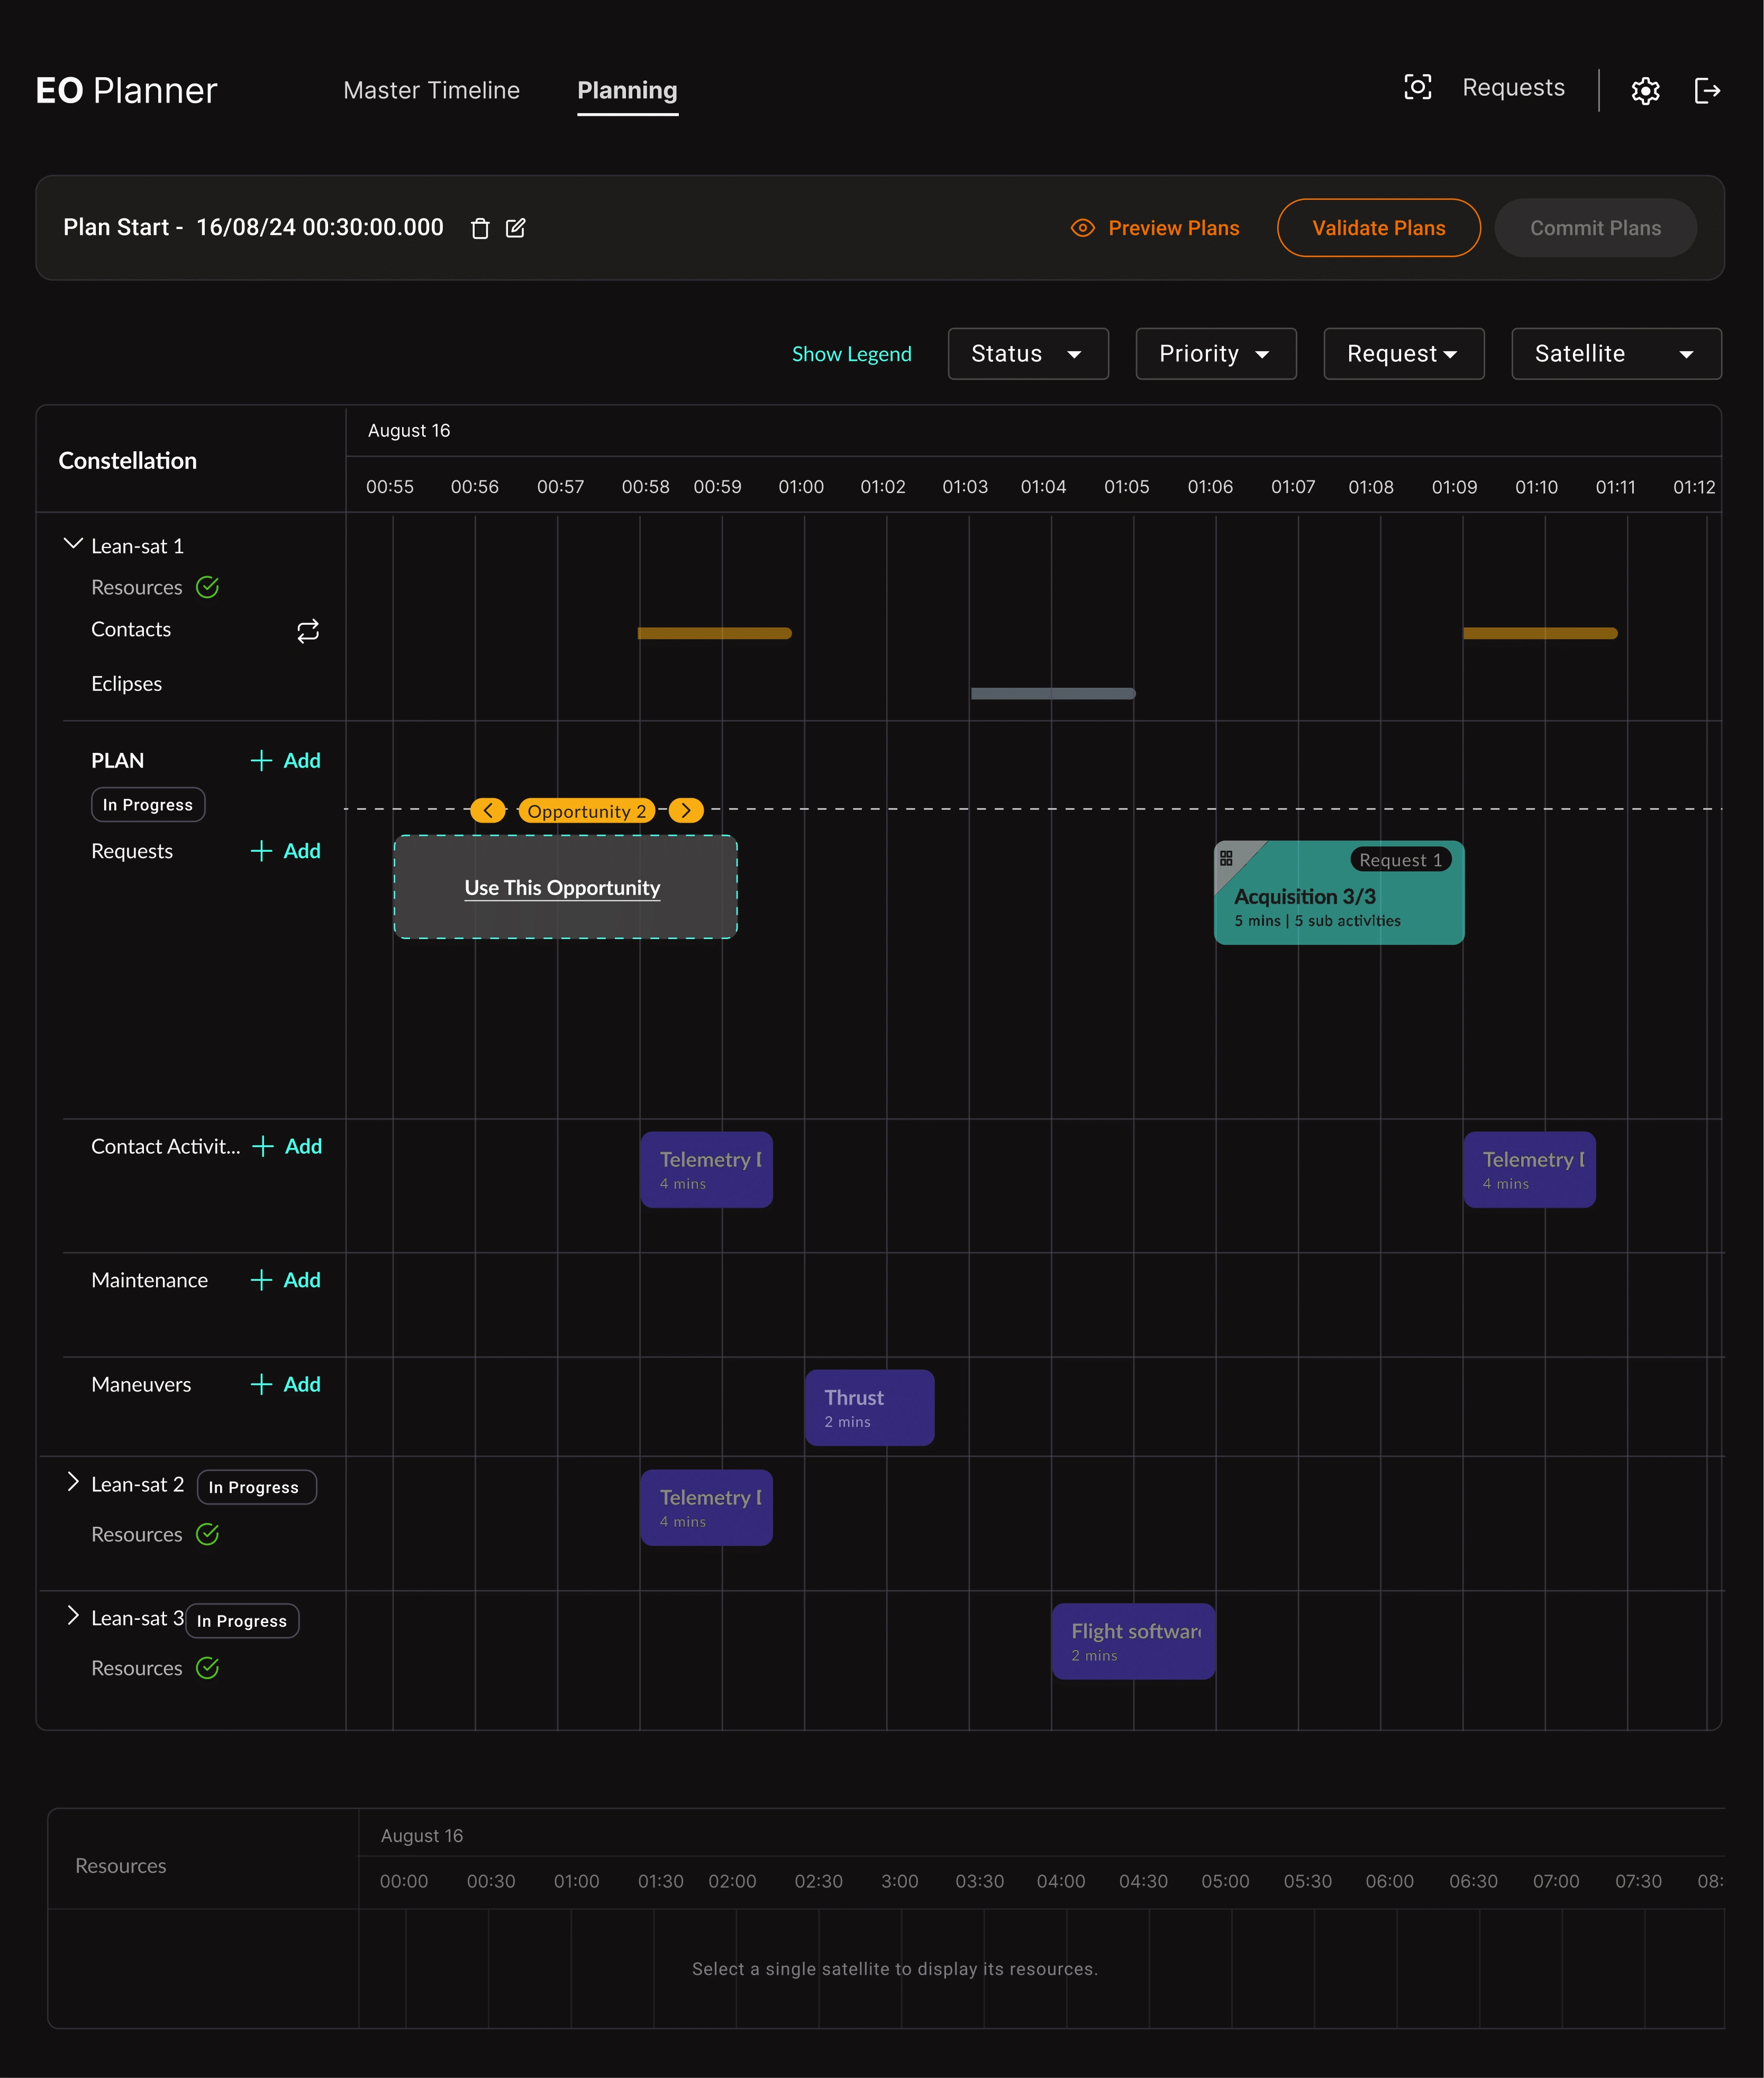Viewport: 1764px width, 2078px height.
Task: Expand the Lean-sat 2 row
Action: 72,1483
